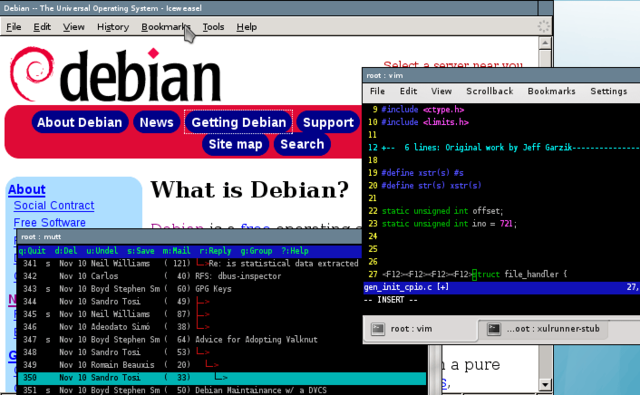Open the Tools menu in Iceweasel
Image resolution: width=640 pixels, height=395 pixels.
coord(213,27)
